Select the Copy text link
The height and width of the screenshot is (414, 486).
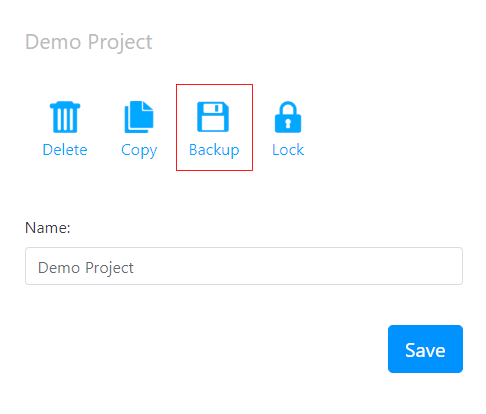pos(139,150)
